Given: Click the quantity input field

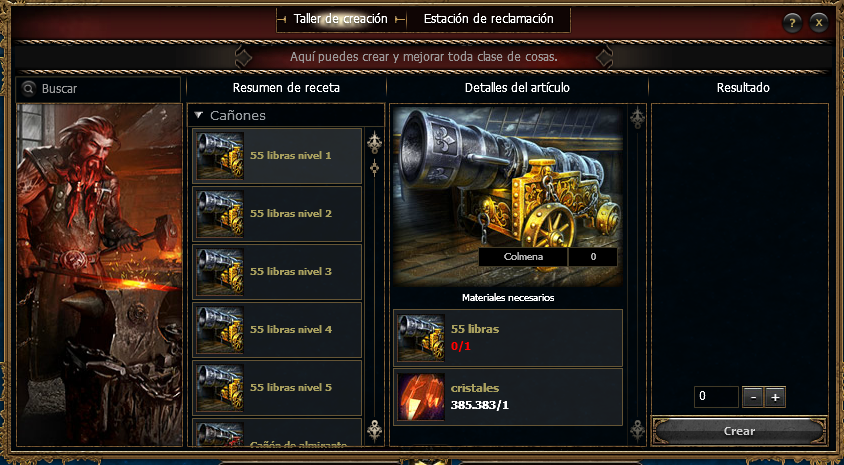Looking at the screenshot, I should point(716,397).
